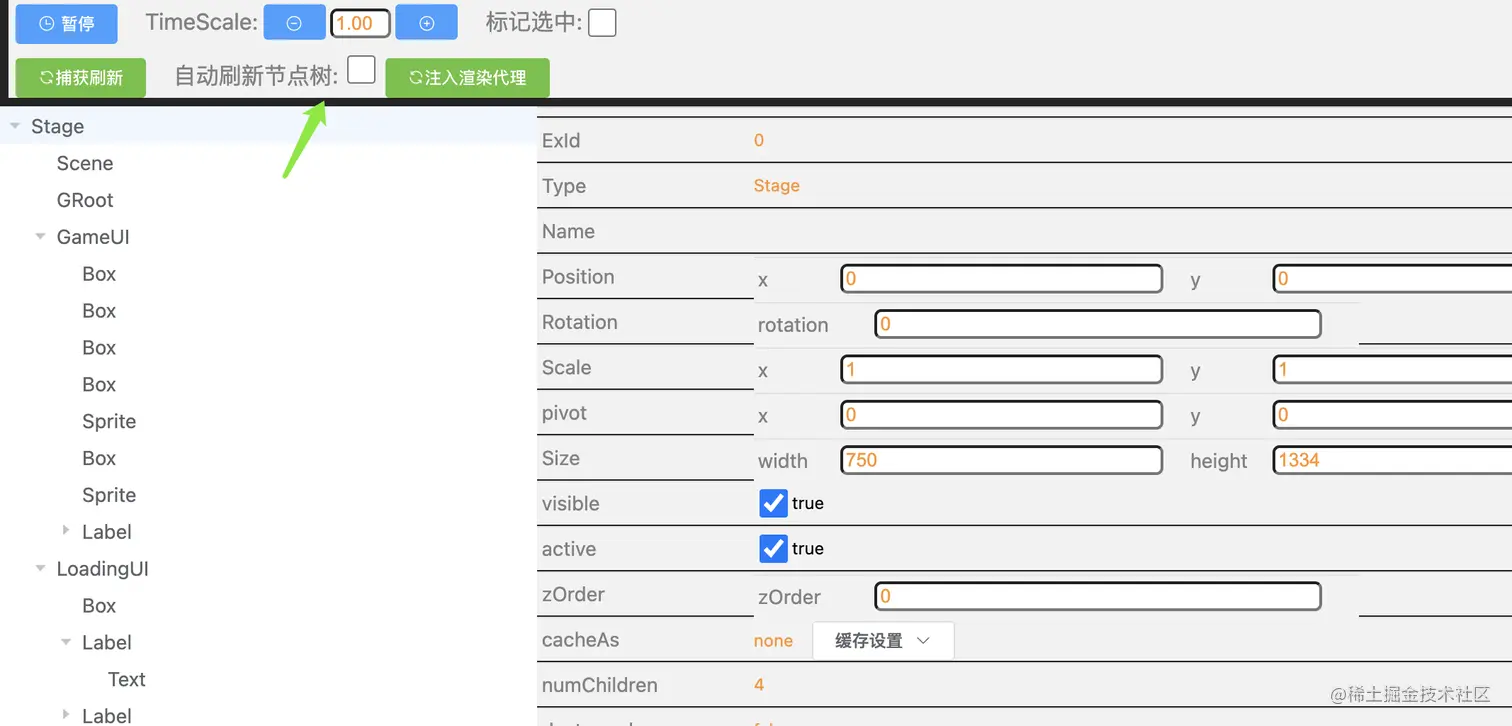Toggle the 标记选中 checkbox
The width and height of the screenshot is (1512, 726).
[x=602, y=22]
